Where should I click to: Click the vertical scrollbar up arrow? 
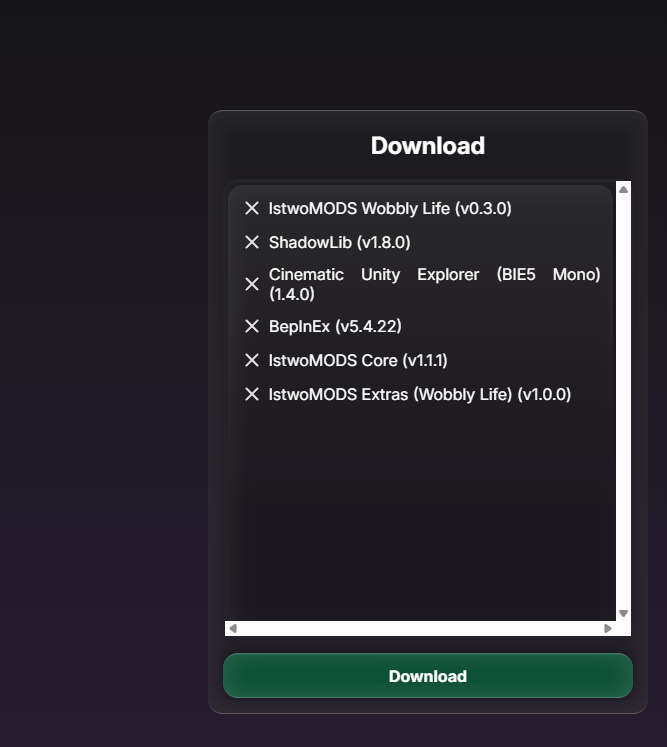point(623,189)
